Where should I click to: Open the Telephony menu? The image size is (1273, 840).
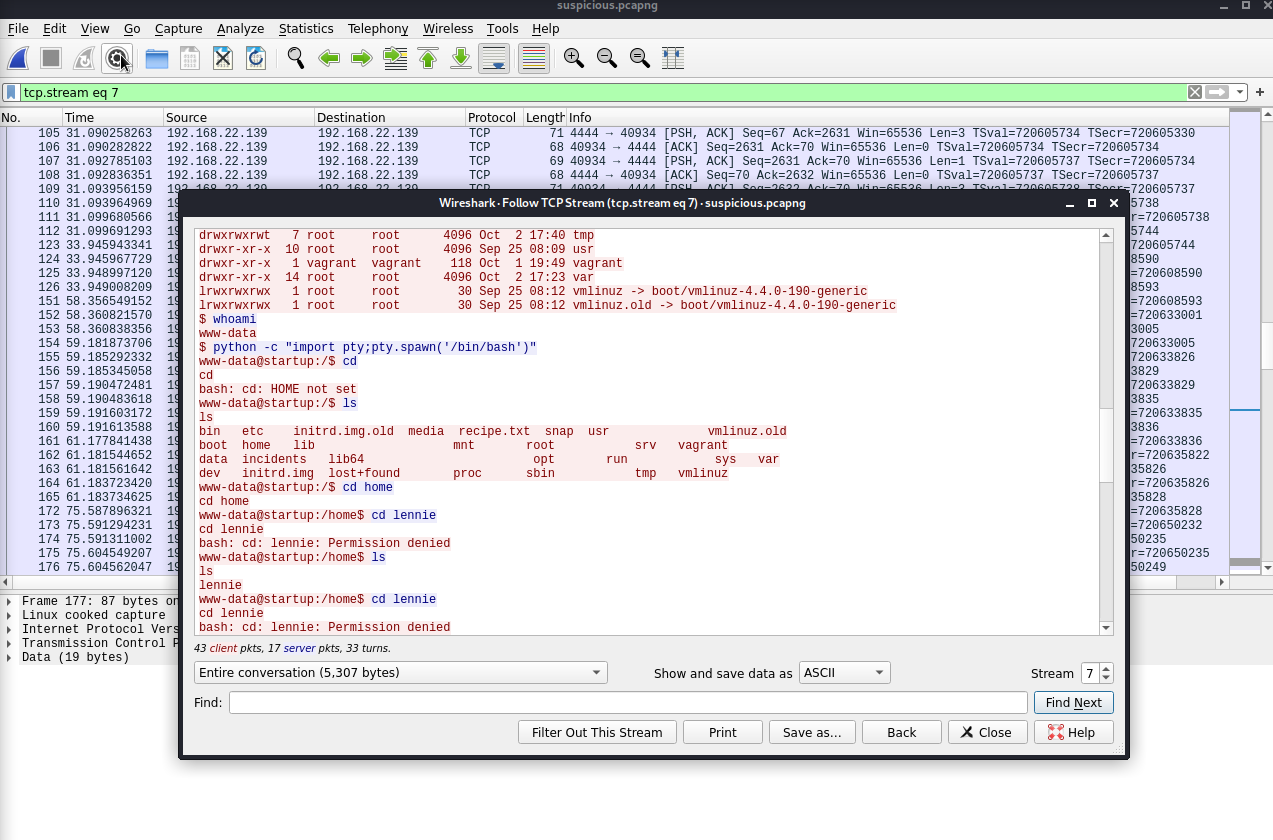point(378,29)
